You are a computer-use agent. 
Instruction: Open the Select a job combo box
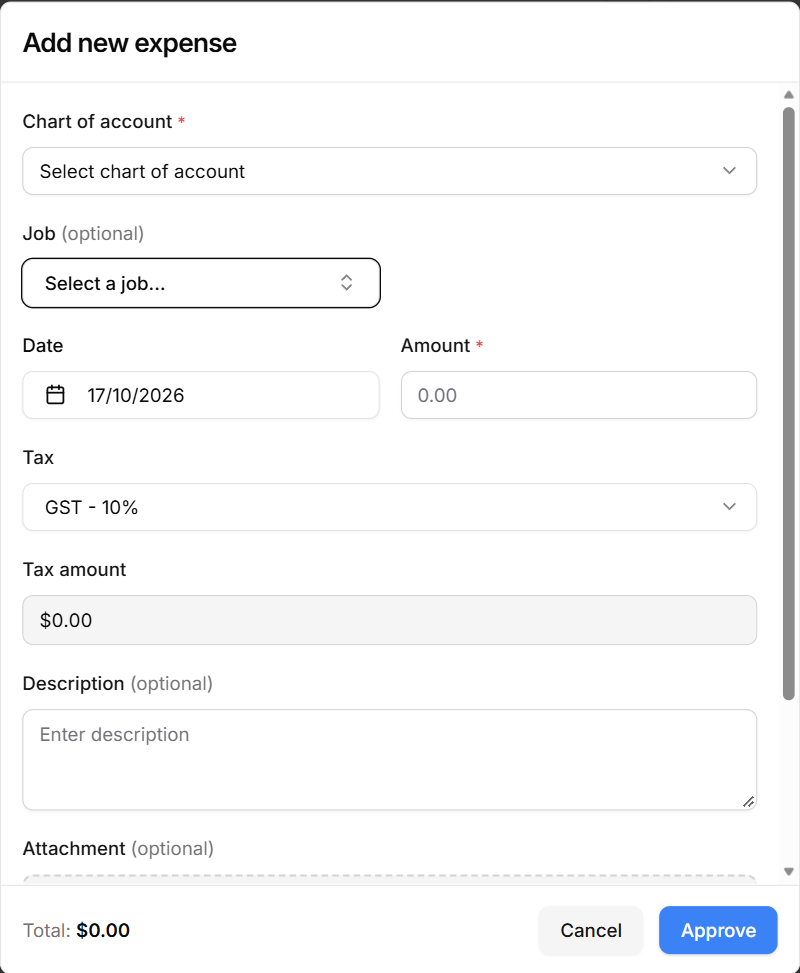201,283
